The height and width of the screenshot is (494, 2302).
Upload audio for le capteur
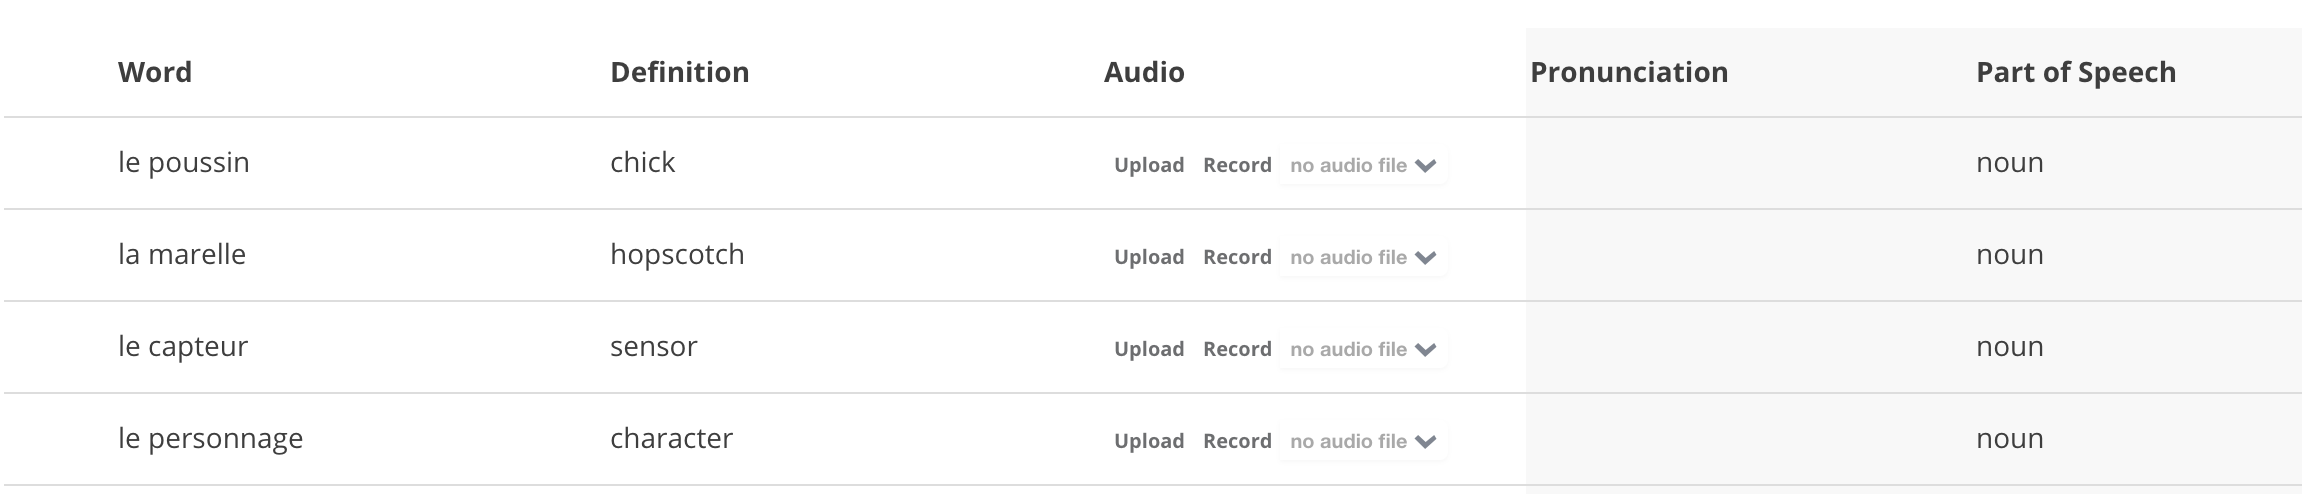[1148, 350]
